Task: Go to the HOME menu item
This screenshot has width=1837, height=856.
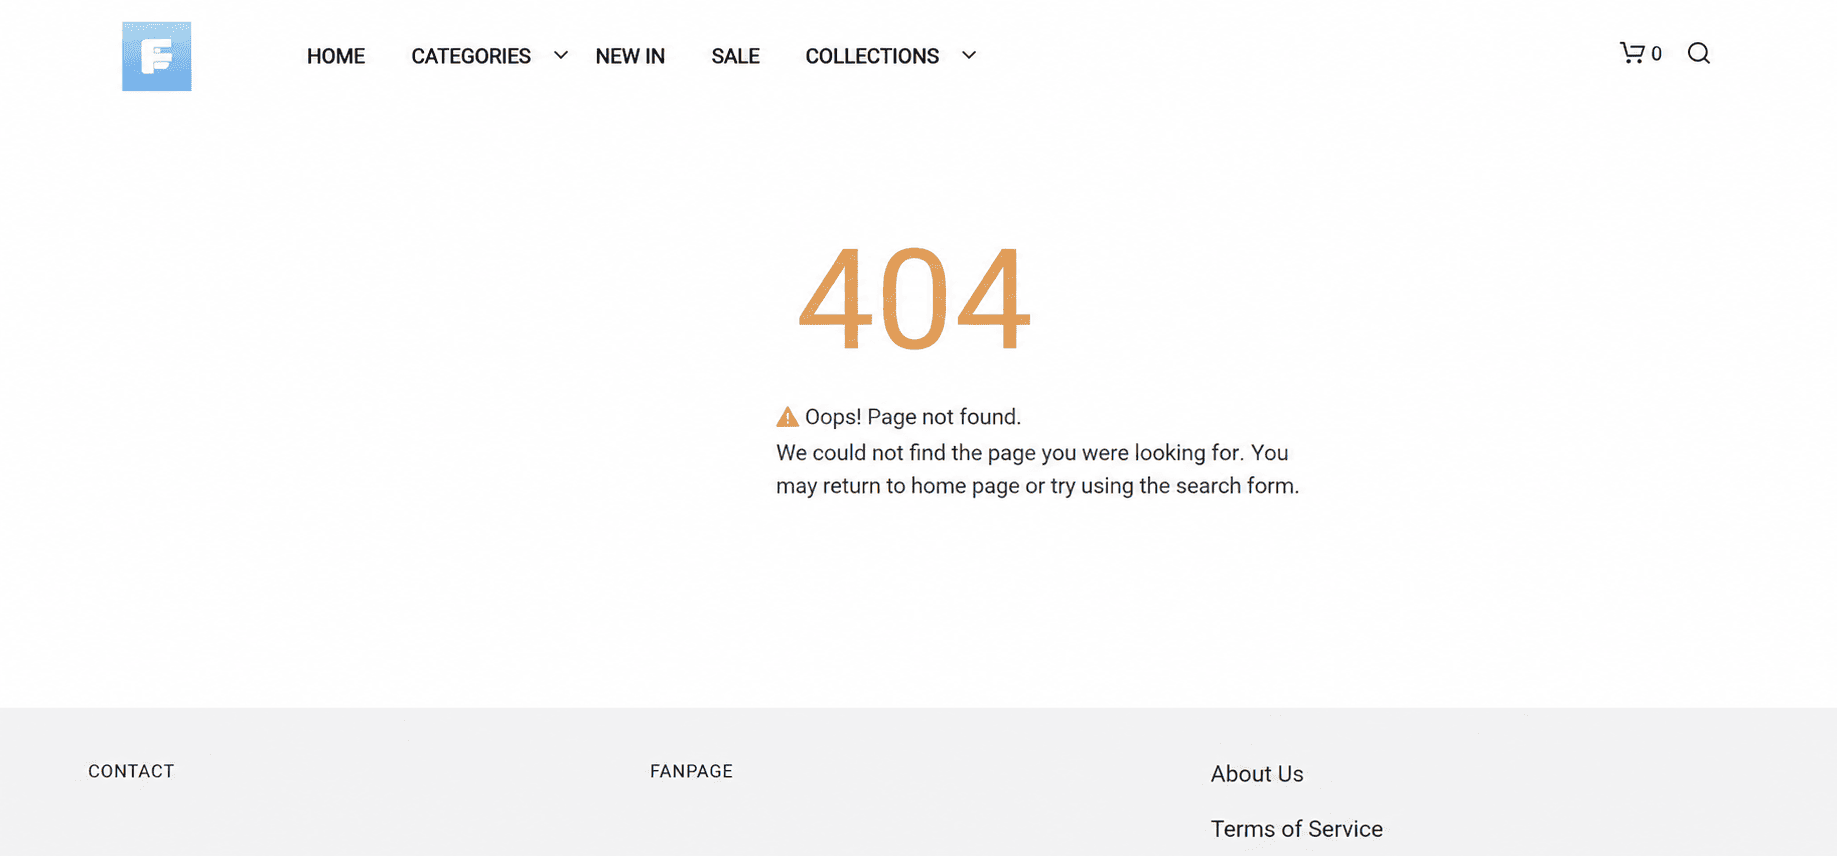Action: pyautogui.click(x=336, y=56)
